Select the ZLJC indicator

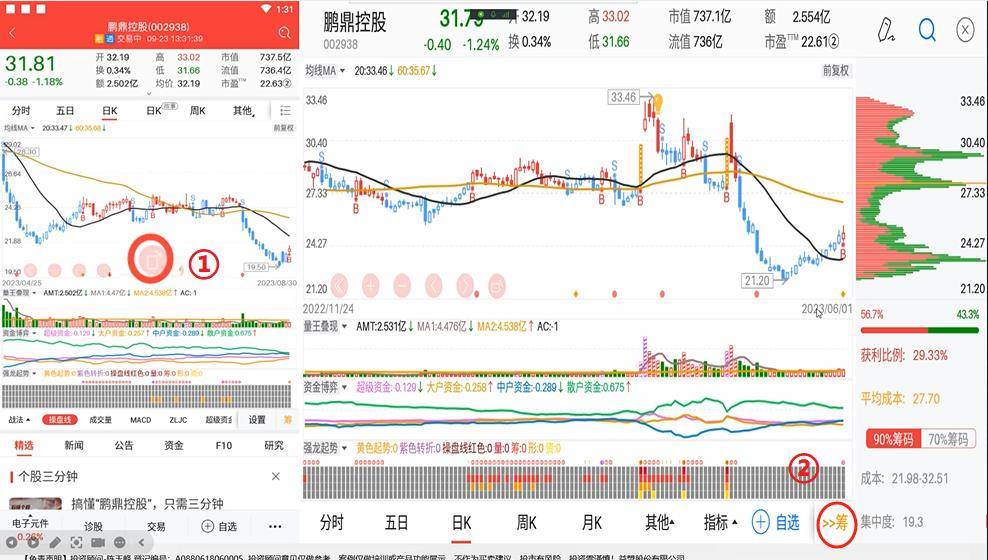(x=178, y=420)
